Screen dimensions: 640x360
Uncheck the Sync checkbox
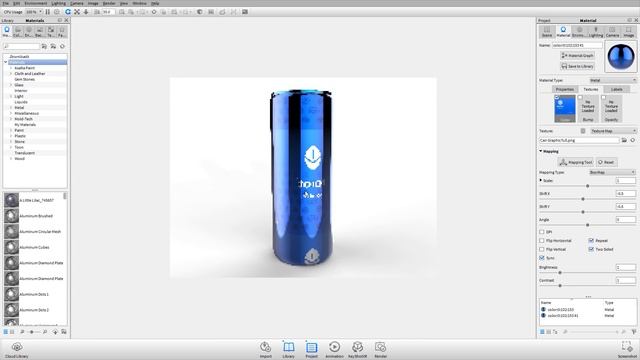click(x=542, y=258)
